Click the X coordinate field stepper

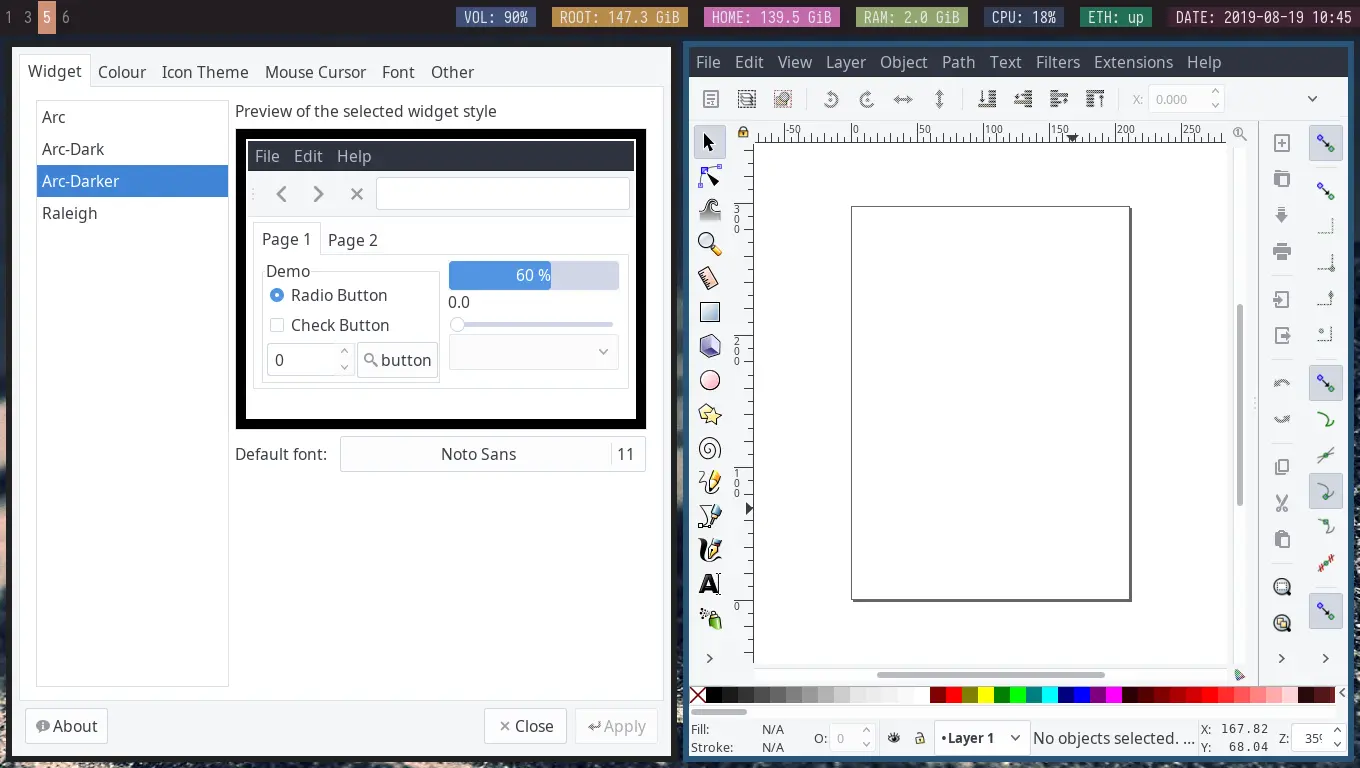point(1216,99)
